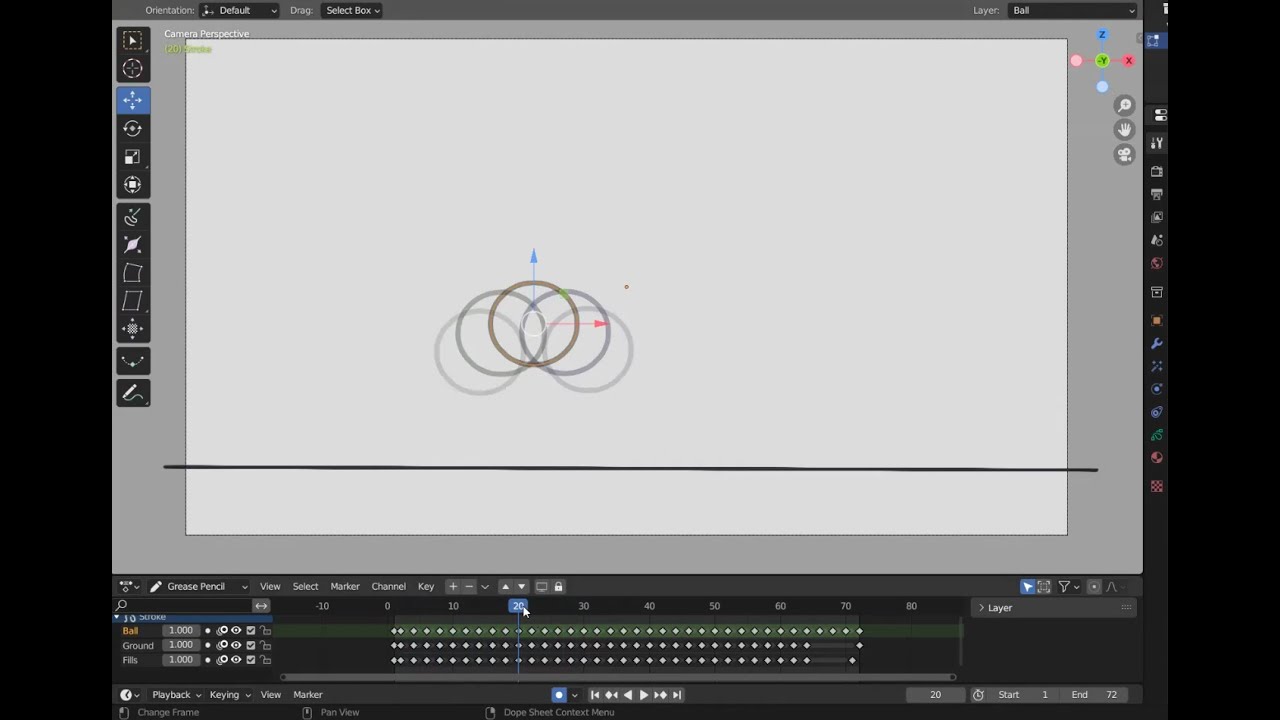The width and height of the screenshot is (1280, 720).
Task: Activate the Move tool
Action: coord(132,100)
